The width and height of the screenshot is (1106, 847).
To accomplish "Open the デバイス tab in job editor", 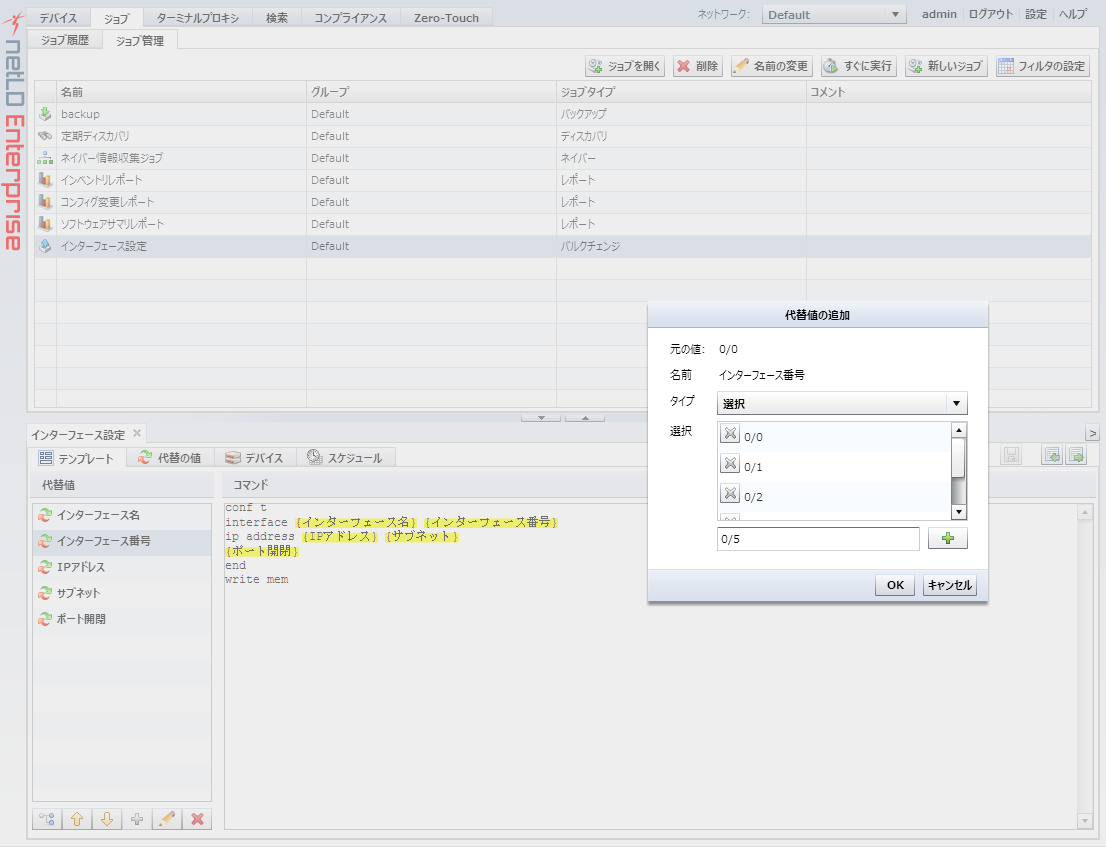I will 255,458.
